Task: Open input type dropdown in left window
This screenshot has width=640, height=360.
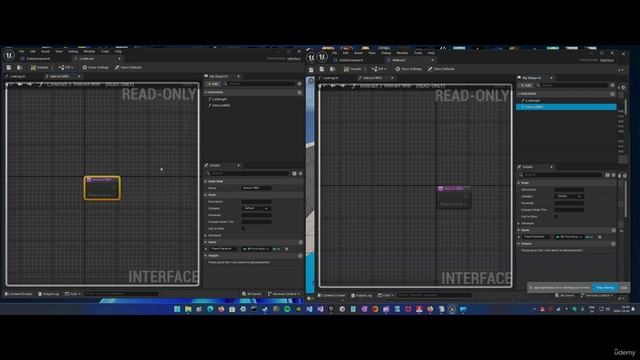Action: 256,249
